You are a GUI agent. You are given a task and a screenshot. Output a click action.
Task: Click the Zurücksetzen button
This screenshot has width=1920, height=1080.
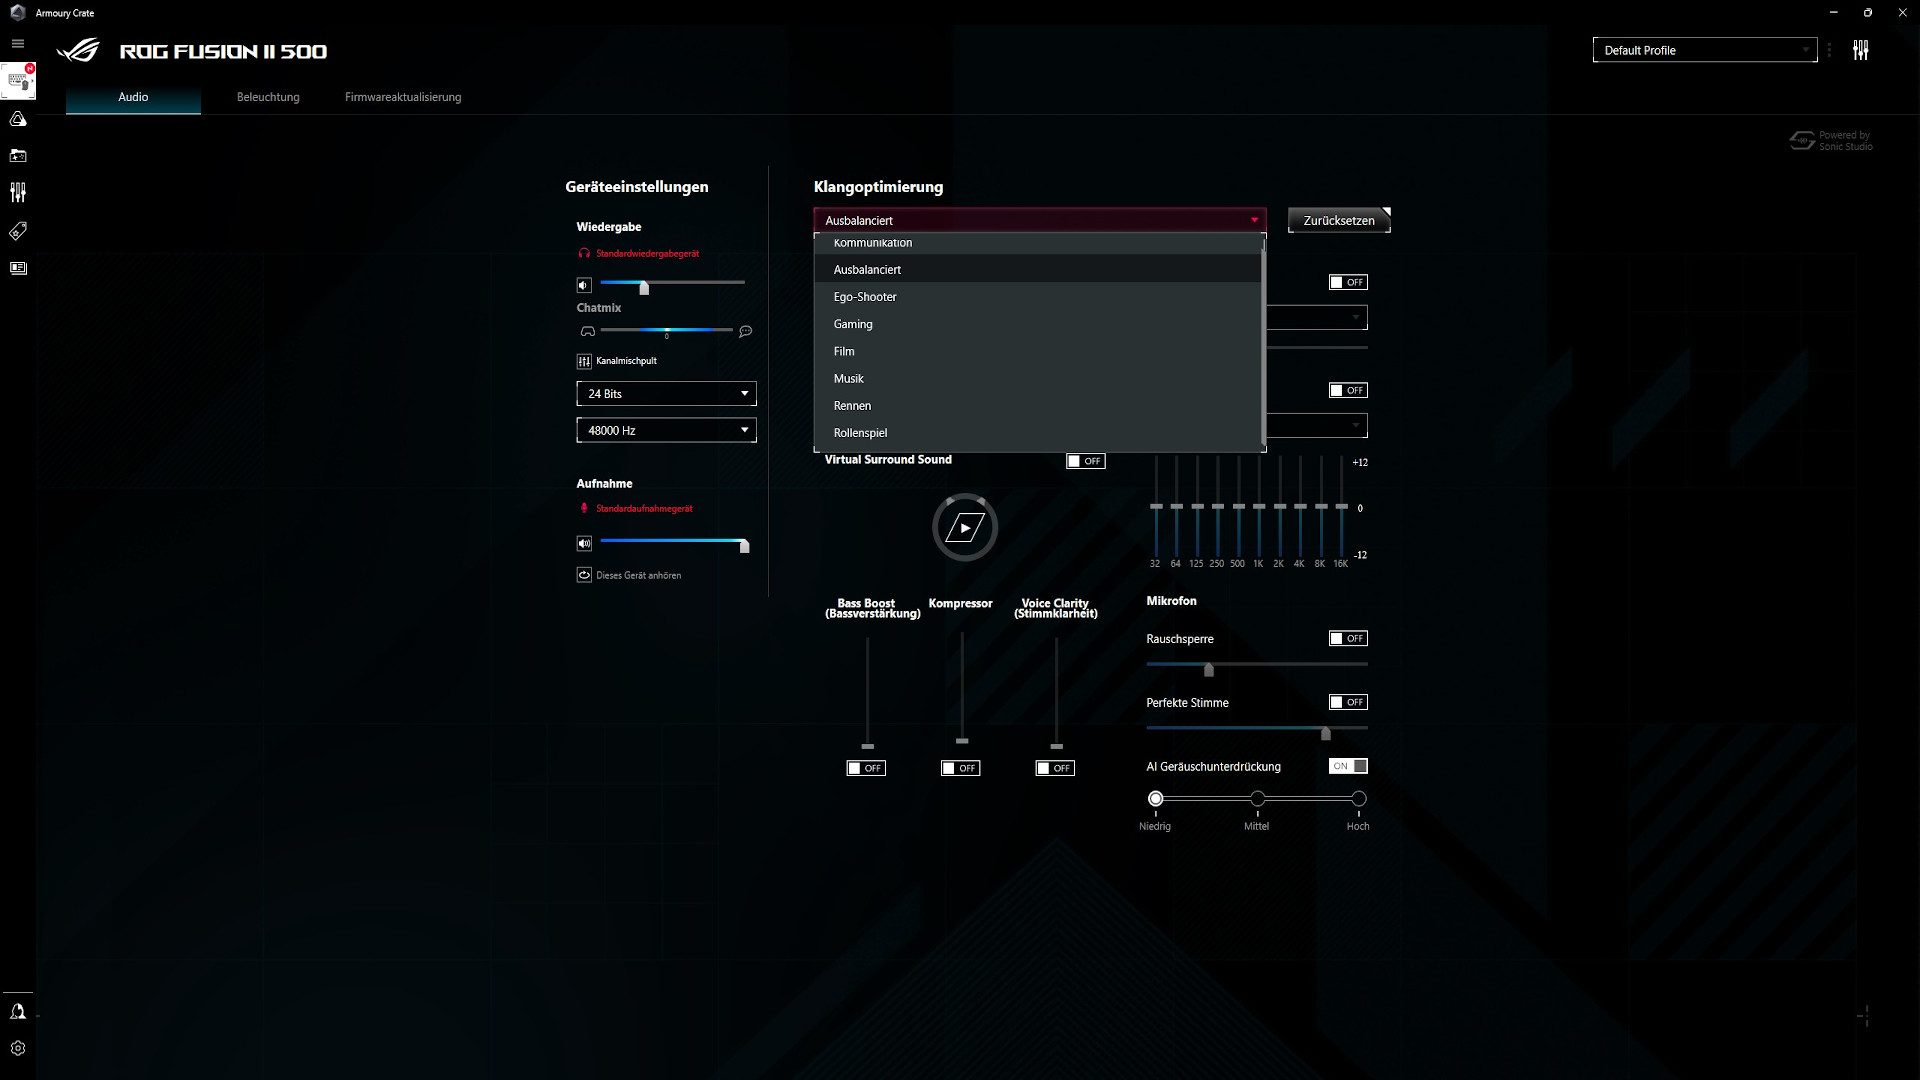coord(1337,220)
